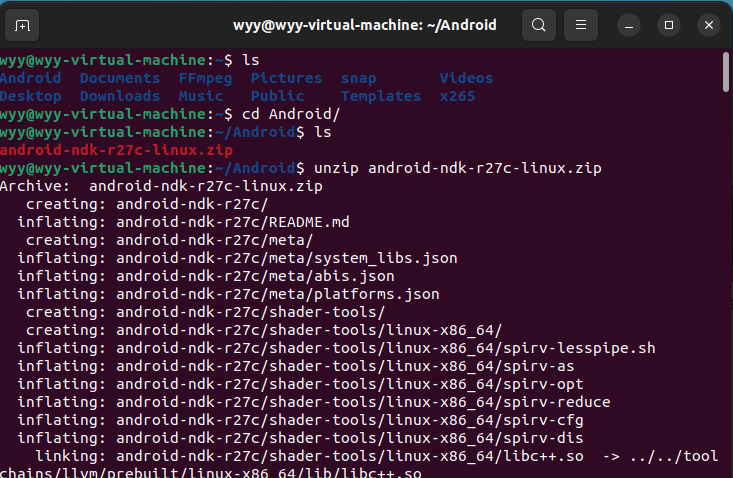Maximize the terminal window

(x=669, y=24)
